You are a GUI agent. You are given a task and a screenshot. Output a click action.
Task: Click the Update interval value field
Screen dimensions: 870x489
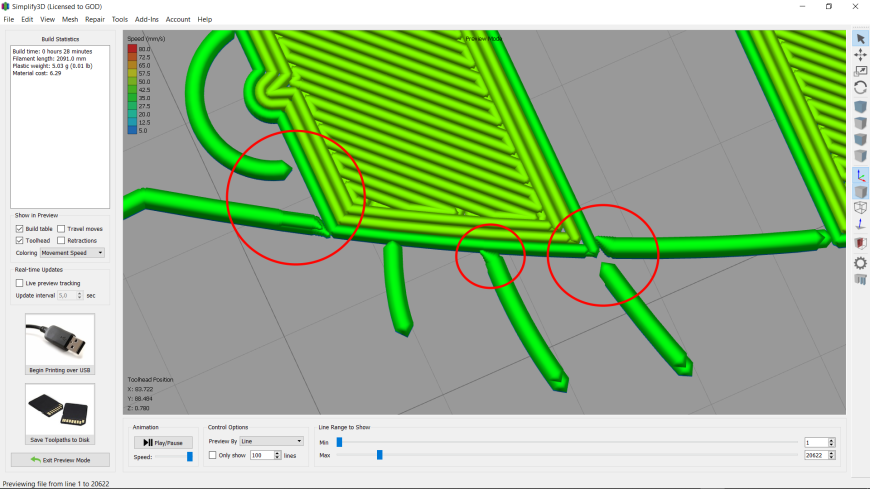[67, 296]
